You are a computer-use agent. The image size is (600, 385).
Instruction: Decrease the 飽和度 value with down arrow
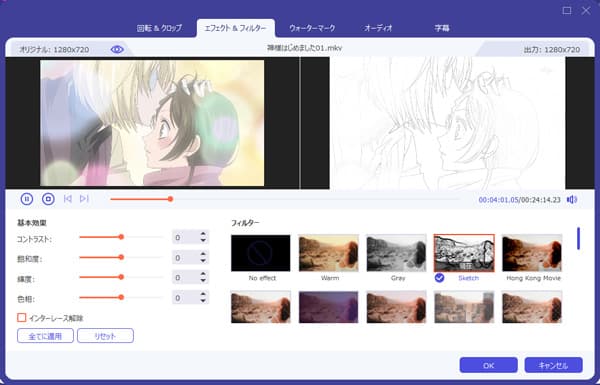(x=203, y=261)
